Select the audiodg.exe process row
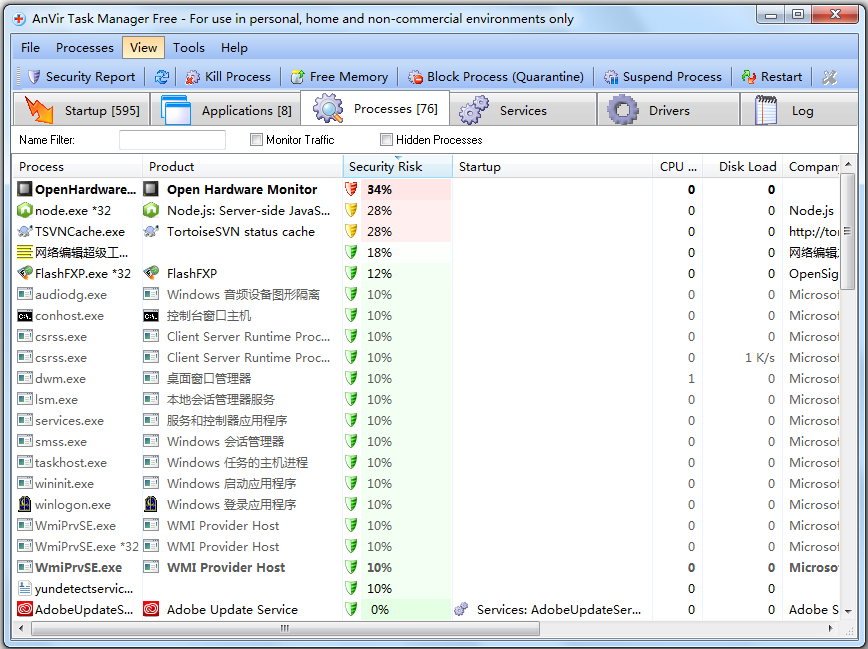 pyautogui.click(x=426, y=295)
